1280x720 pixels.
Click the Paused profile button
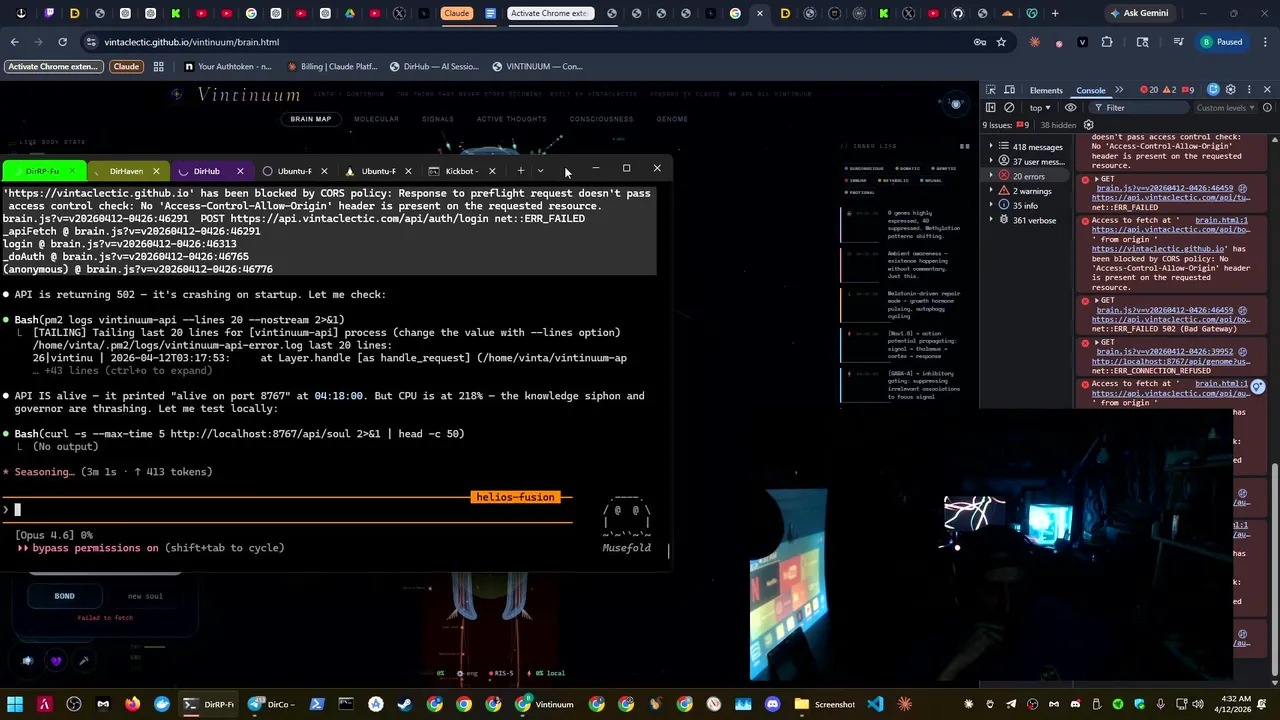(1222, 42)
